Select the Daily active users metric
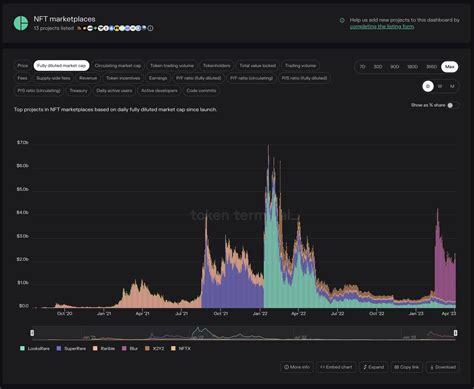 (114, 91)
